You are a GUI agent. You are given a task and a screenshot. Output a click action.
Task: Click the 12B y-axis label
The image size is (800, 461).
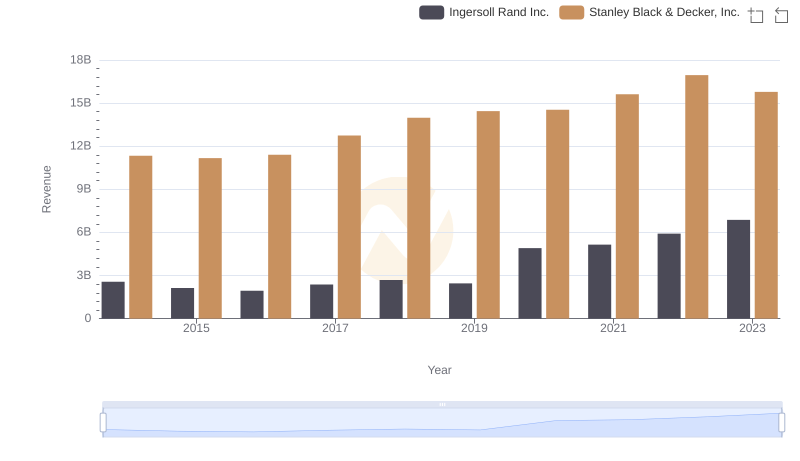81,146
